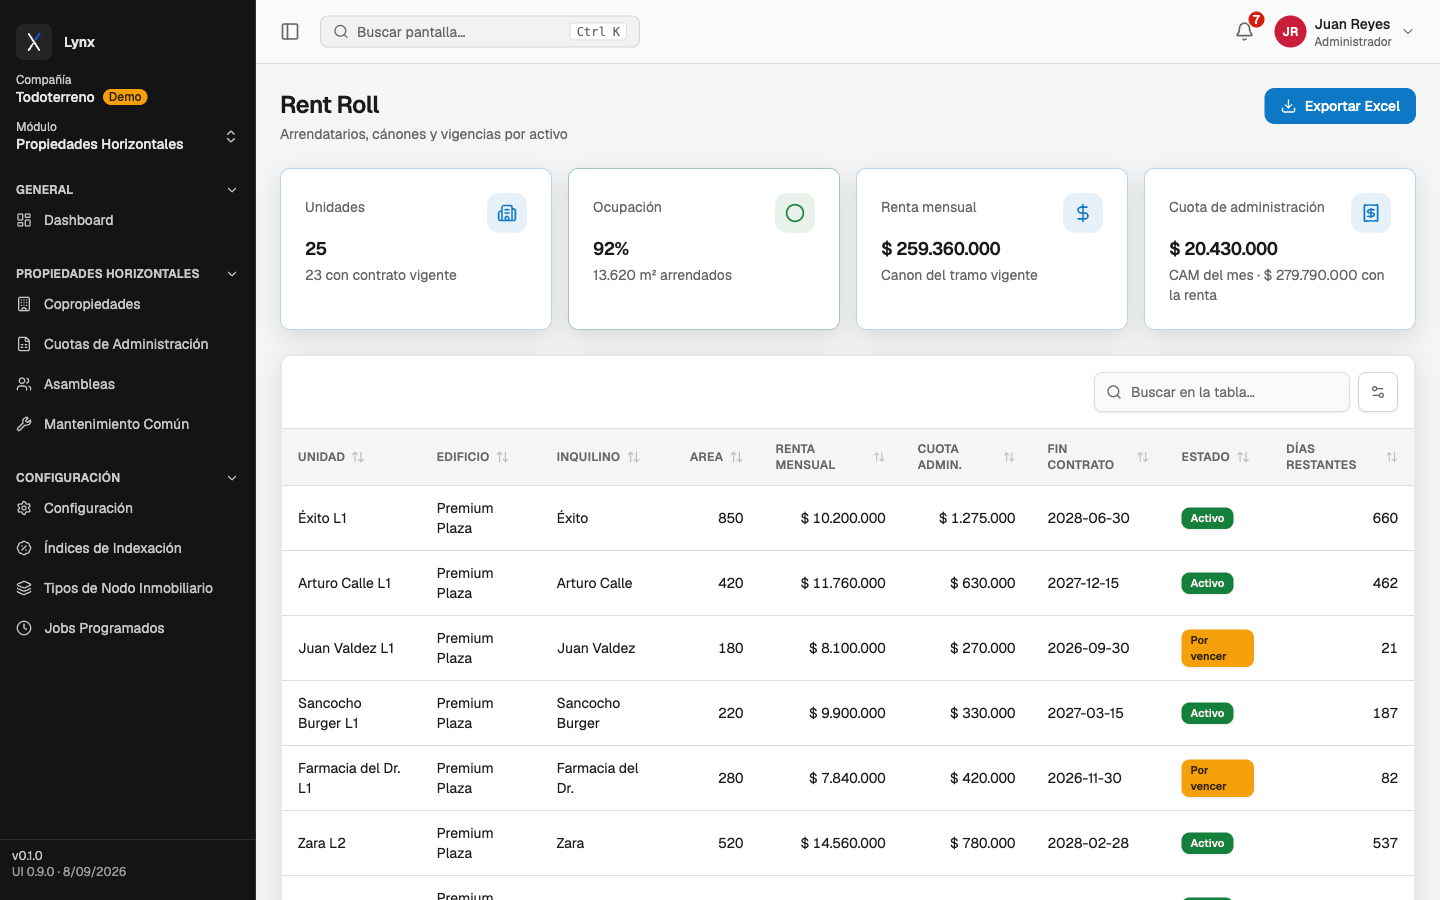This screenshot has width=1440, height=900.
Task: Click the Activo badge in Éxito row
Action: [1207, 518]
